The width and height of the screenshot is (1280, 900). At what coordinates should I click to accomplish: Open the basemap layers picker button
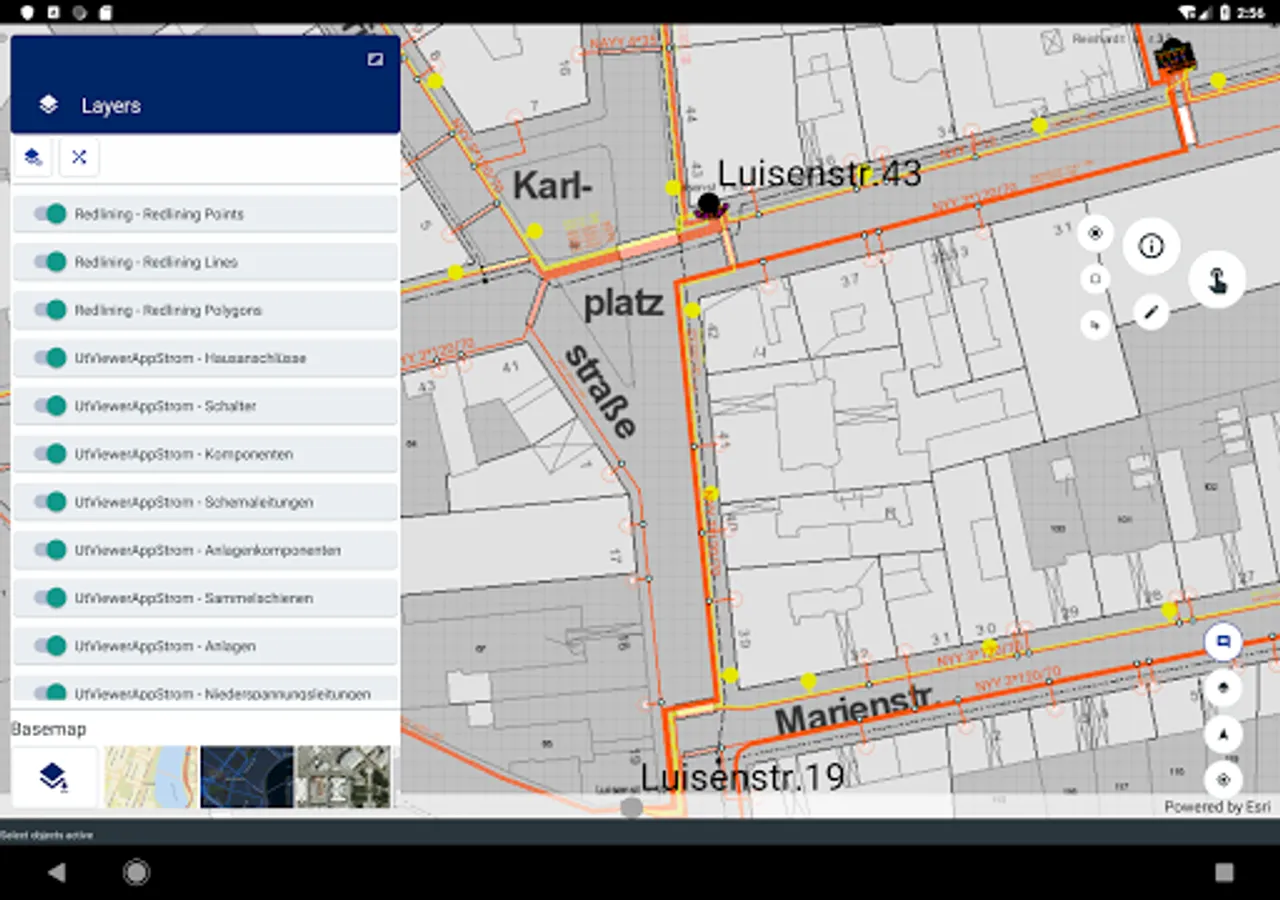(x=54, y=776)
